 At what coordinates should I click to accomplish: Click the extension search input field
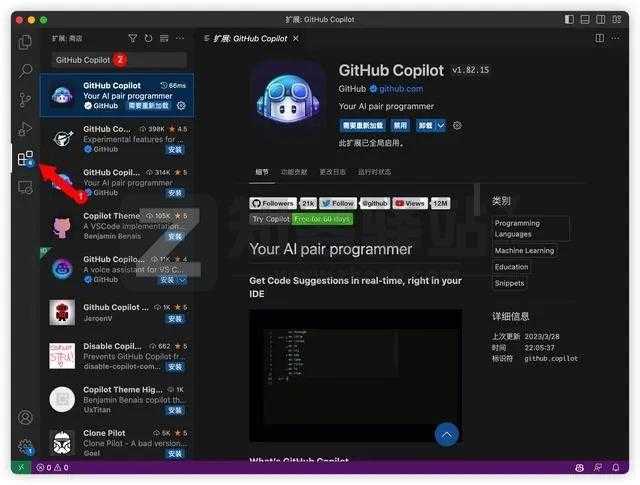point(118,60)
